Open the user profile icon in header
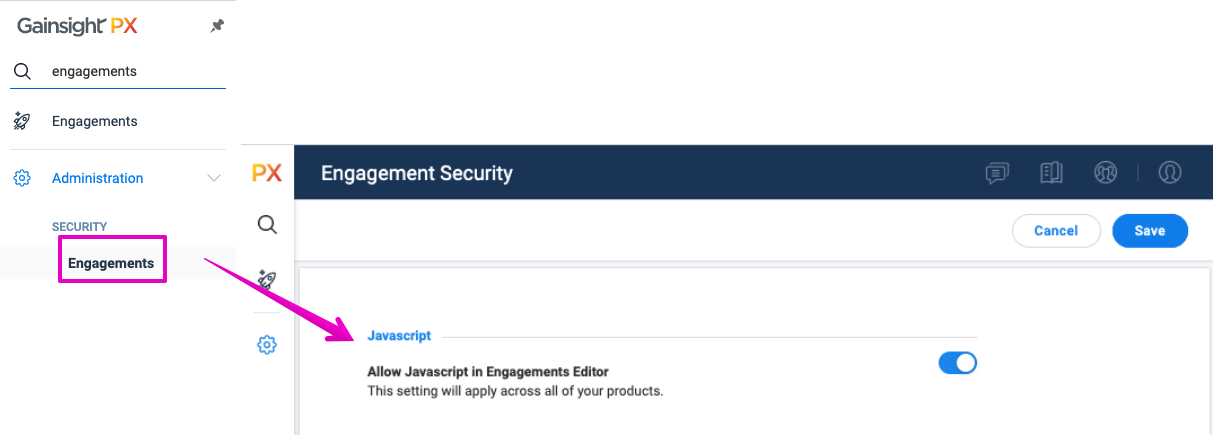This screenshot has width=1213, height=435. click(1170, 173)
